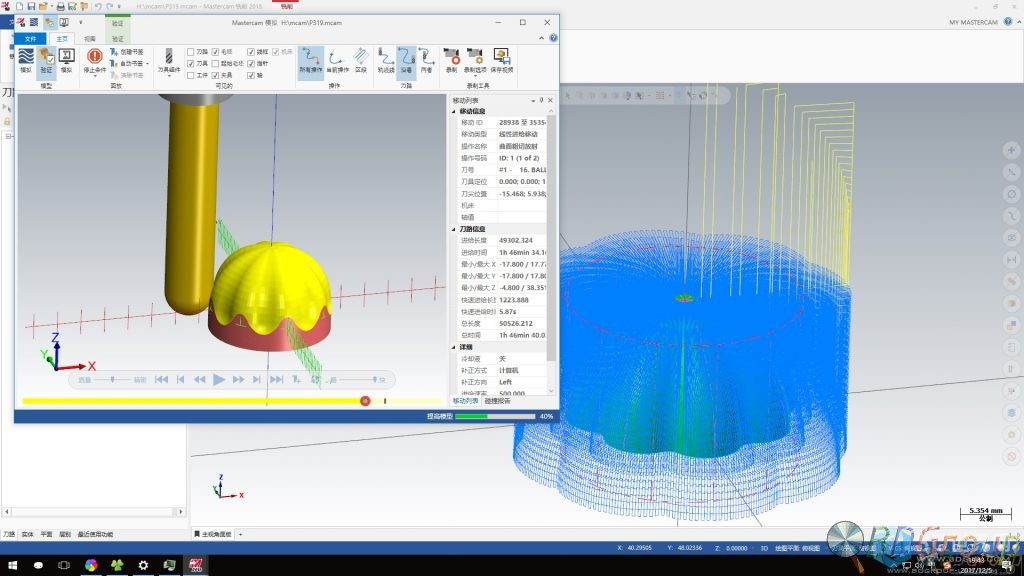This screenshot has width=1024, height=576.
Task: Select Current Operation (当前操作) icon
Action: coord(337,61)
